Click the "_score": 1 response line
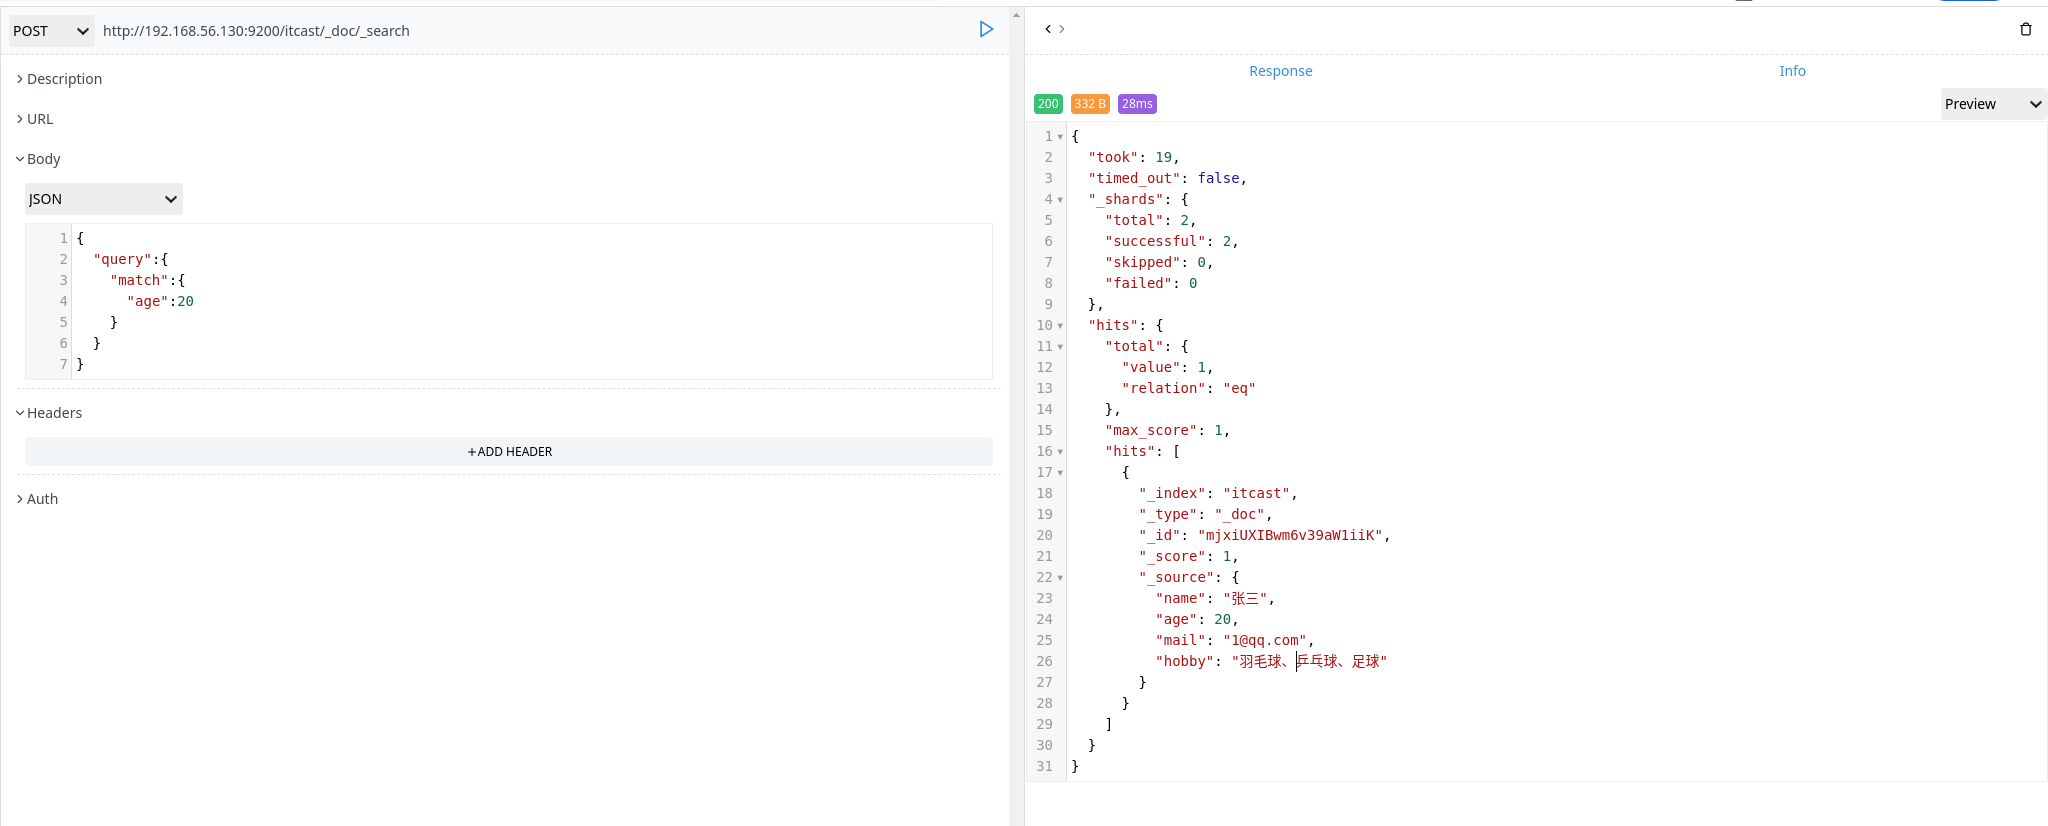Image resolution: width=2048 pixels, height=826 pixels. tap(1188, 556)
